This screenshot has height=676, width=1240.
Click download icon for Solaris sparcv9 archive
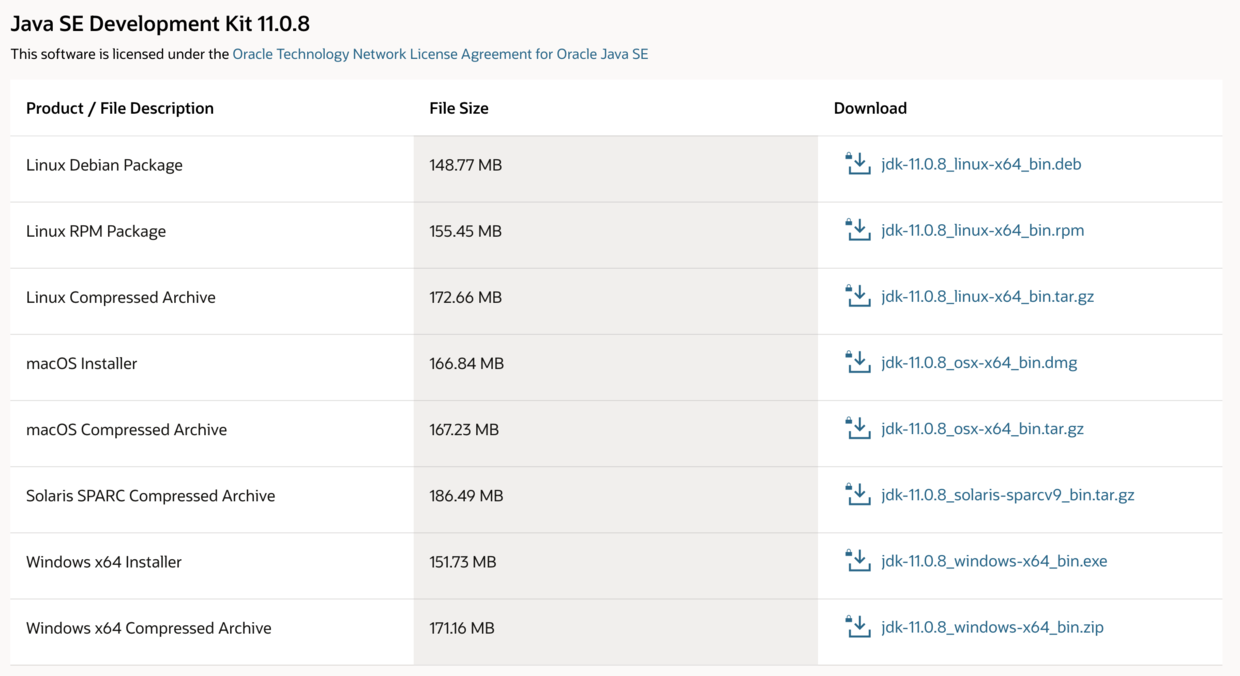tap(858, 494)
